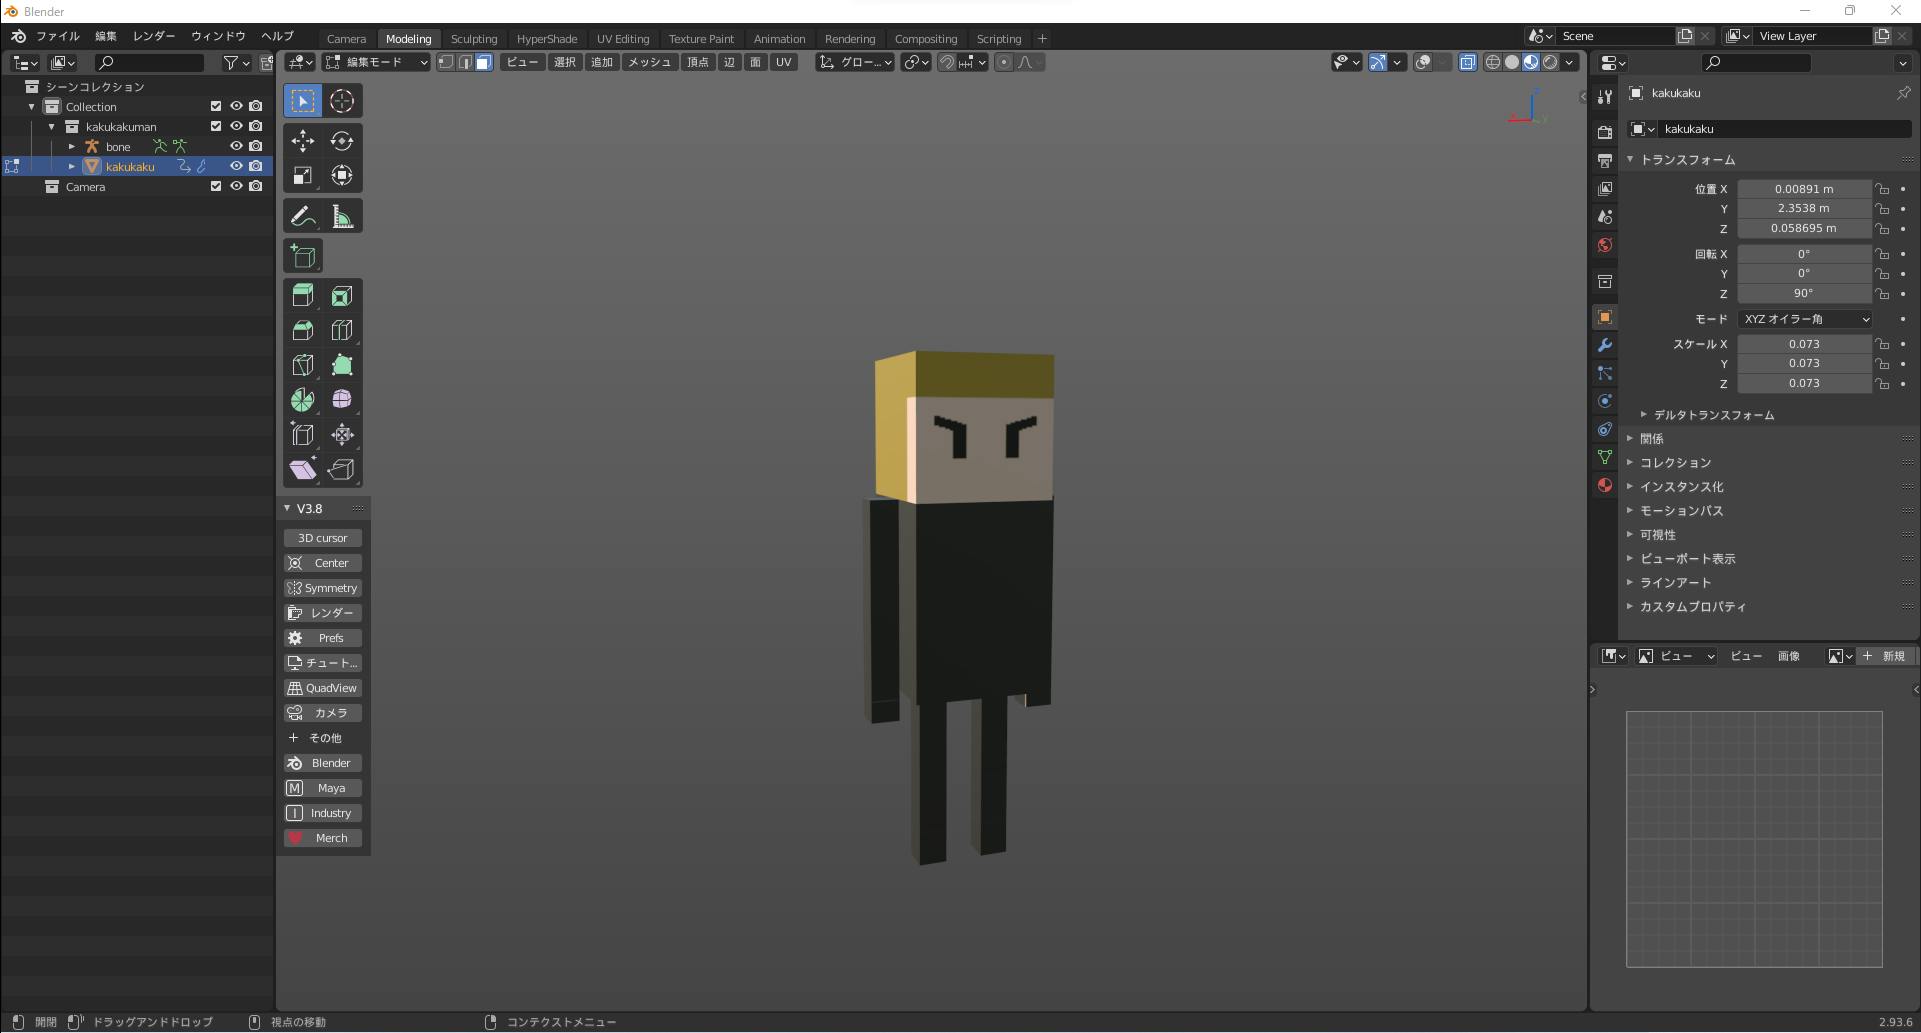Toggle X-ray display in viewport header
This screenshot has width=1921, height=1033.
[1467, 62]
